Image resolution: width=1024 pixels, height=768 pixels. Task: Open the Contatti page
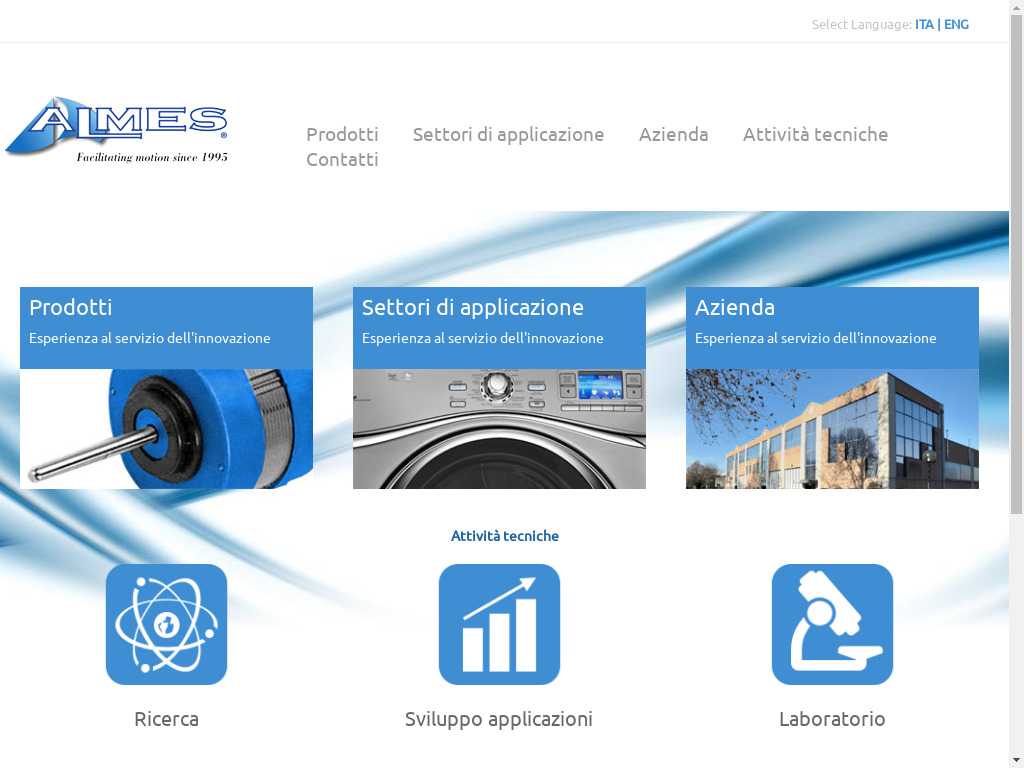coord(342,160)
